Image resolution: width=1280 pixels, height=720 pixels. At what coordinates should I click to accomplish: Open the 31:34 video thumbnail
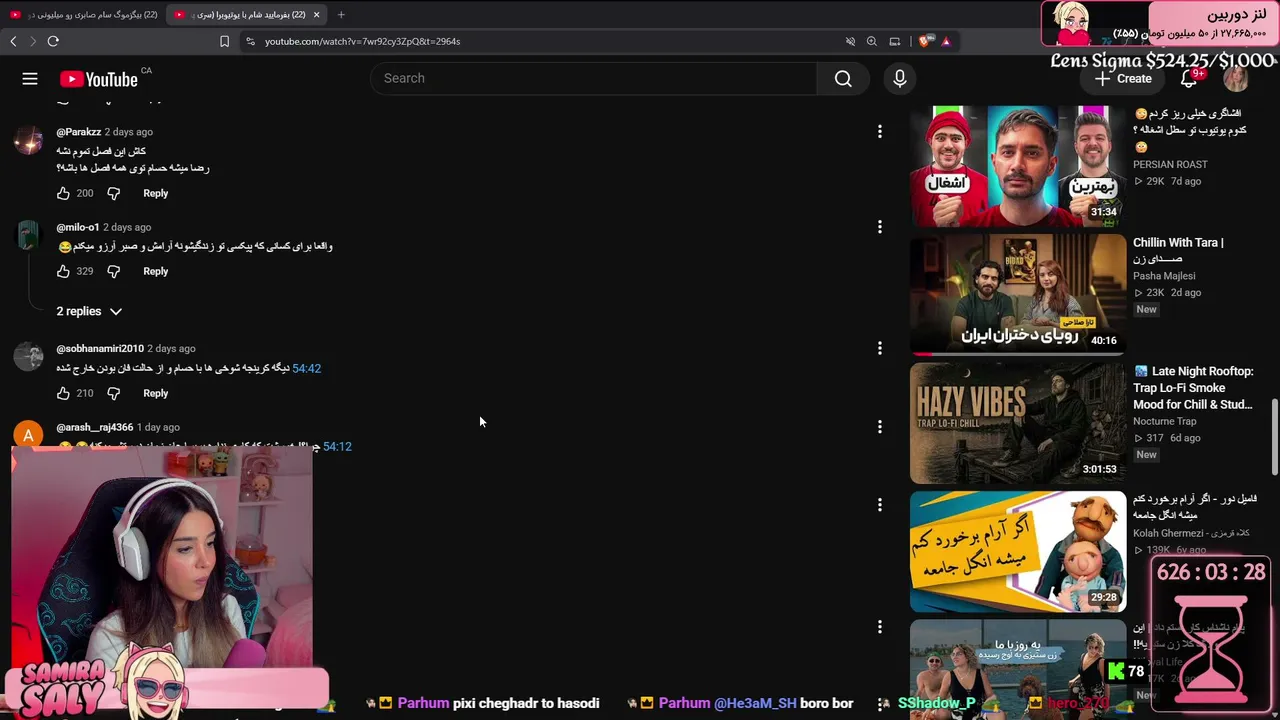[1017, 165]
